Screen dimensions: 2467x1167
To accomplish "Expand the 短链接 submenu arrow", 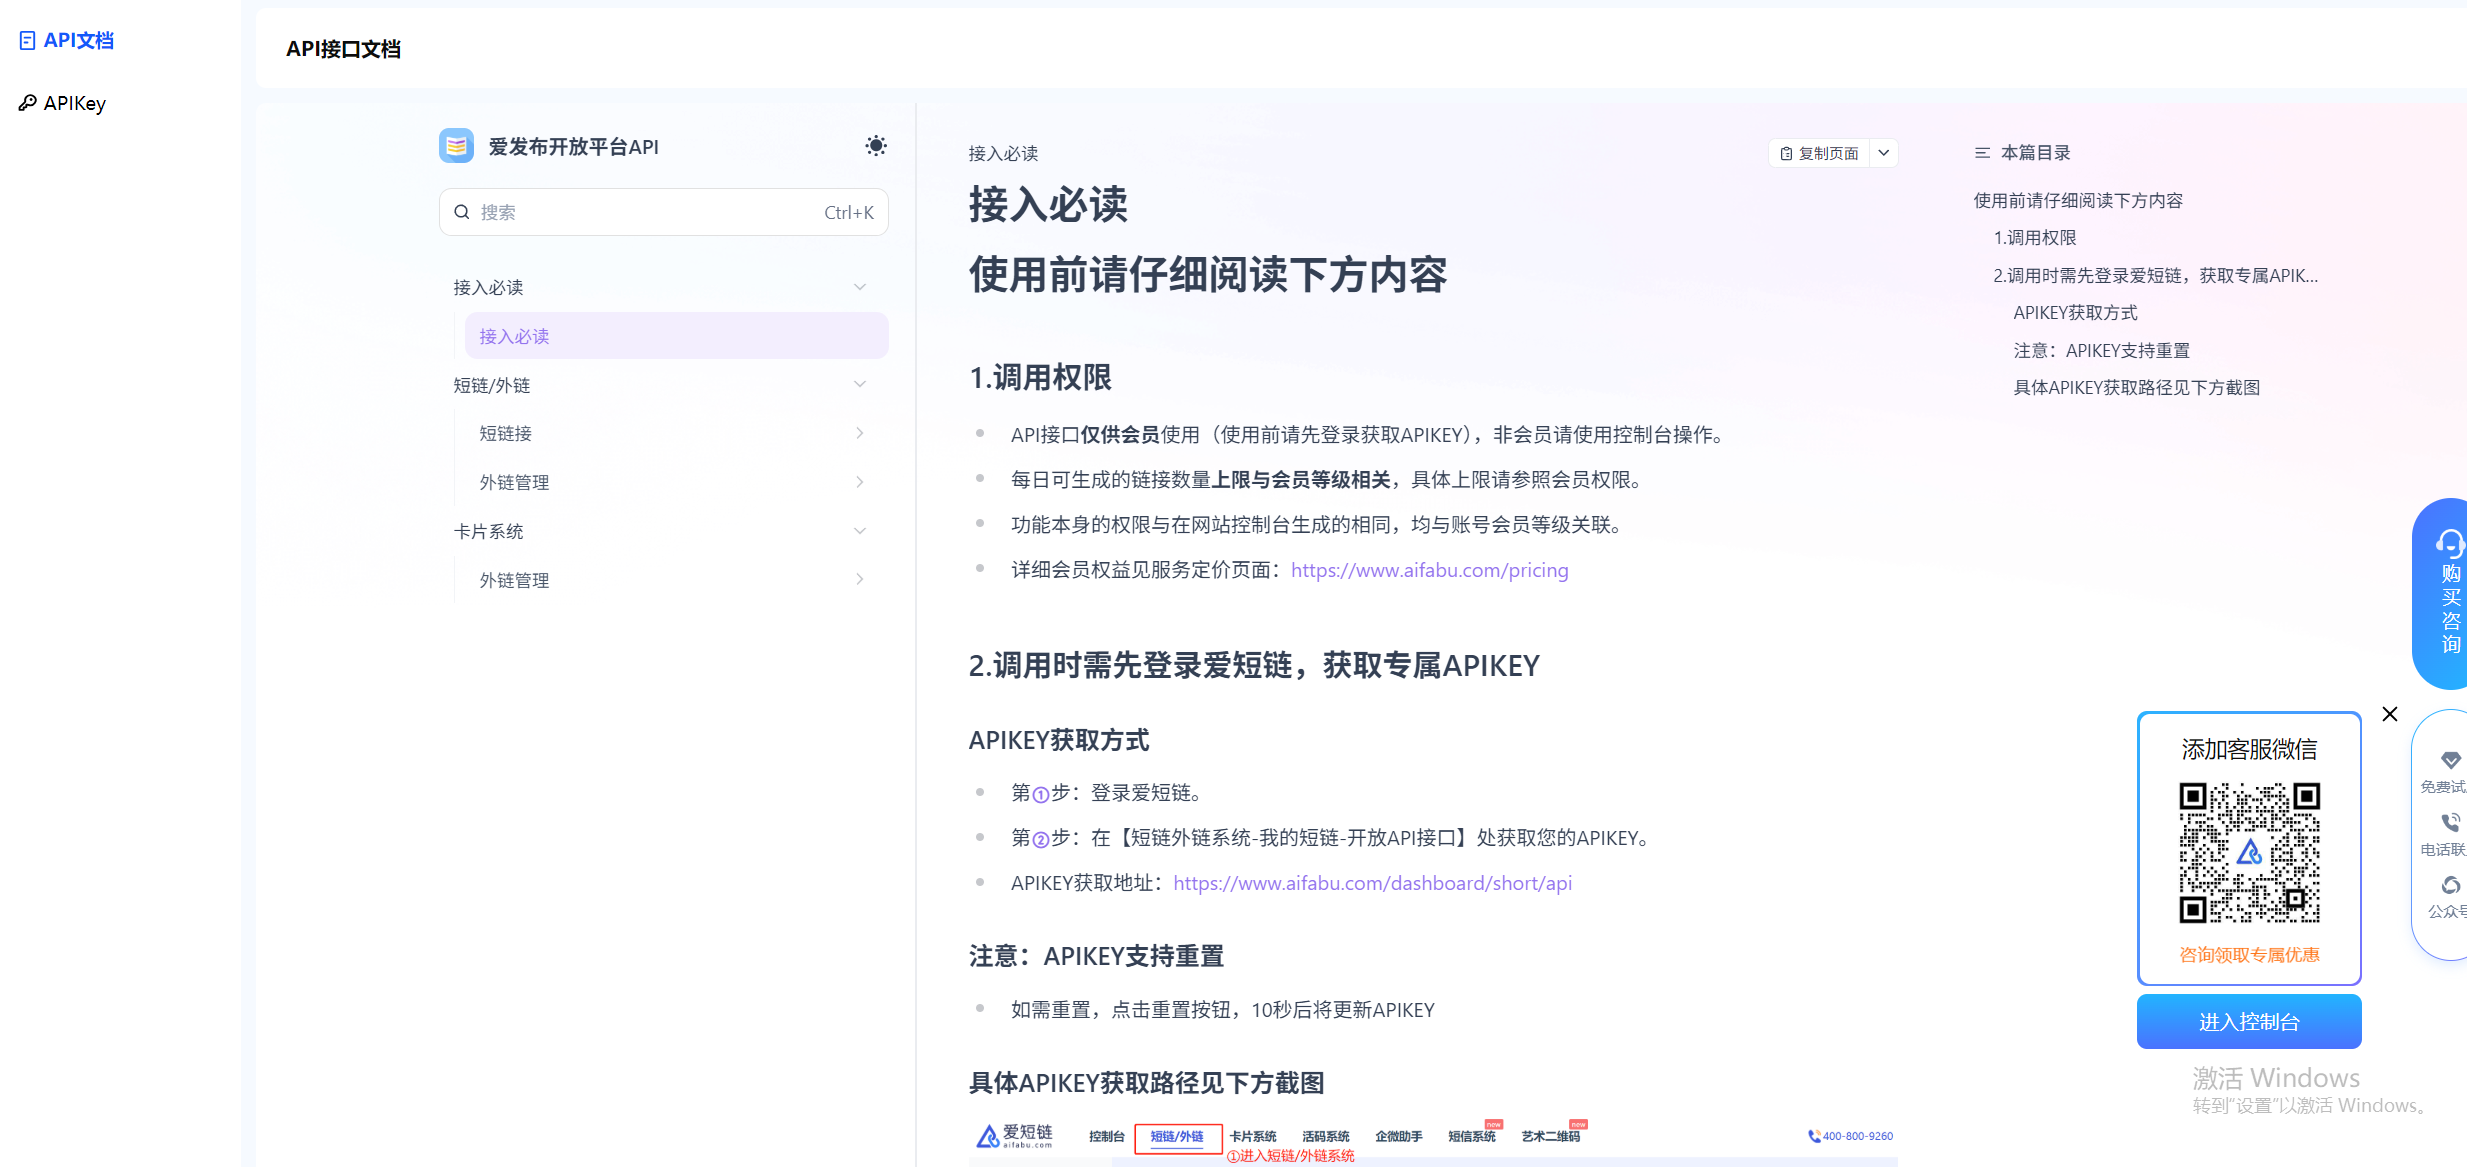I will click(859, 433).
